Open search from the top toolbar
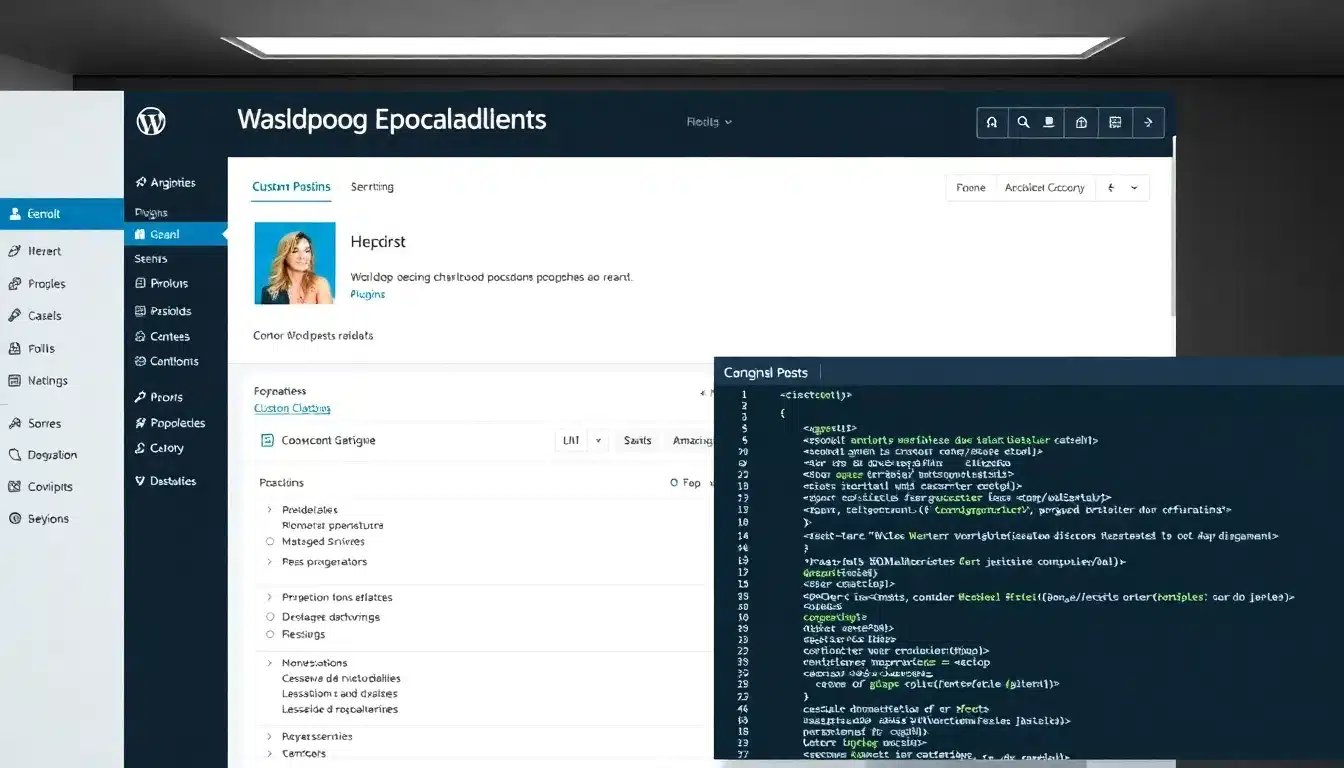This screenshot has height=768, width=1344. [1023, 122]
